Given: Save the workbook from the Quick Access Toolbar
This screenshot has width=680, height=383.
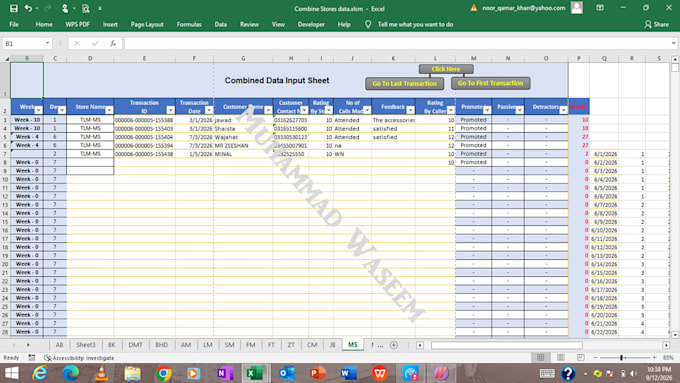Looking at the screenshot, I should pos(13,8).
